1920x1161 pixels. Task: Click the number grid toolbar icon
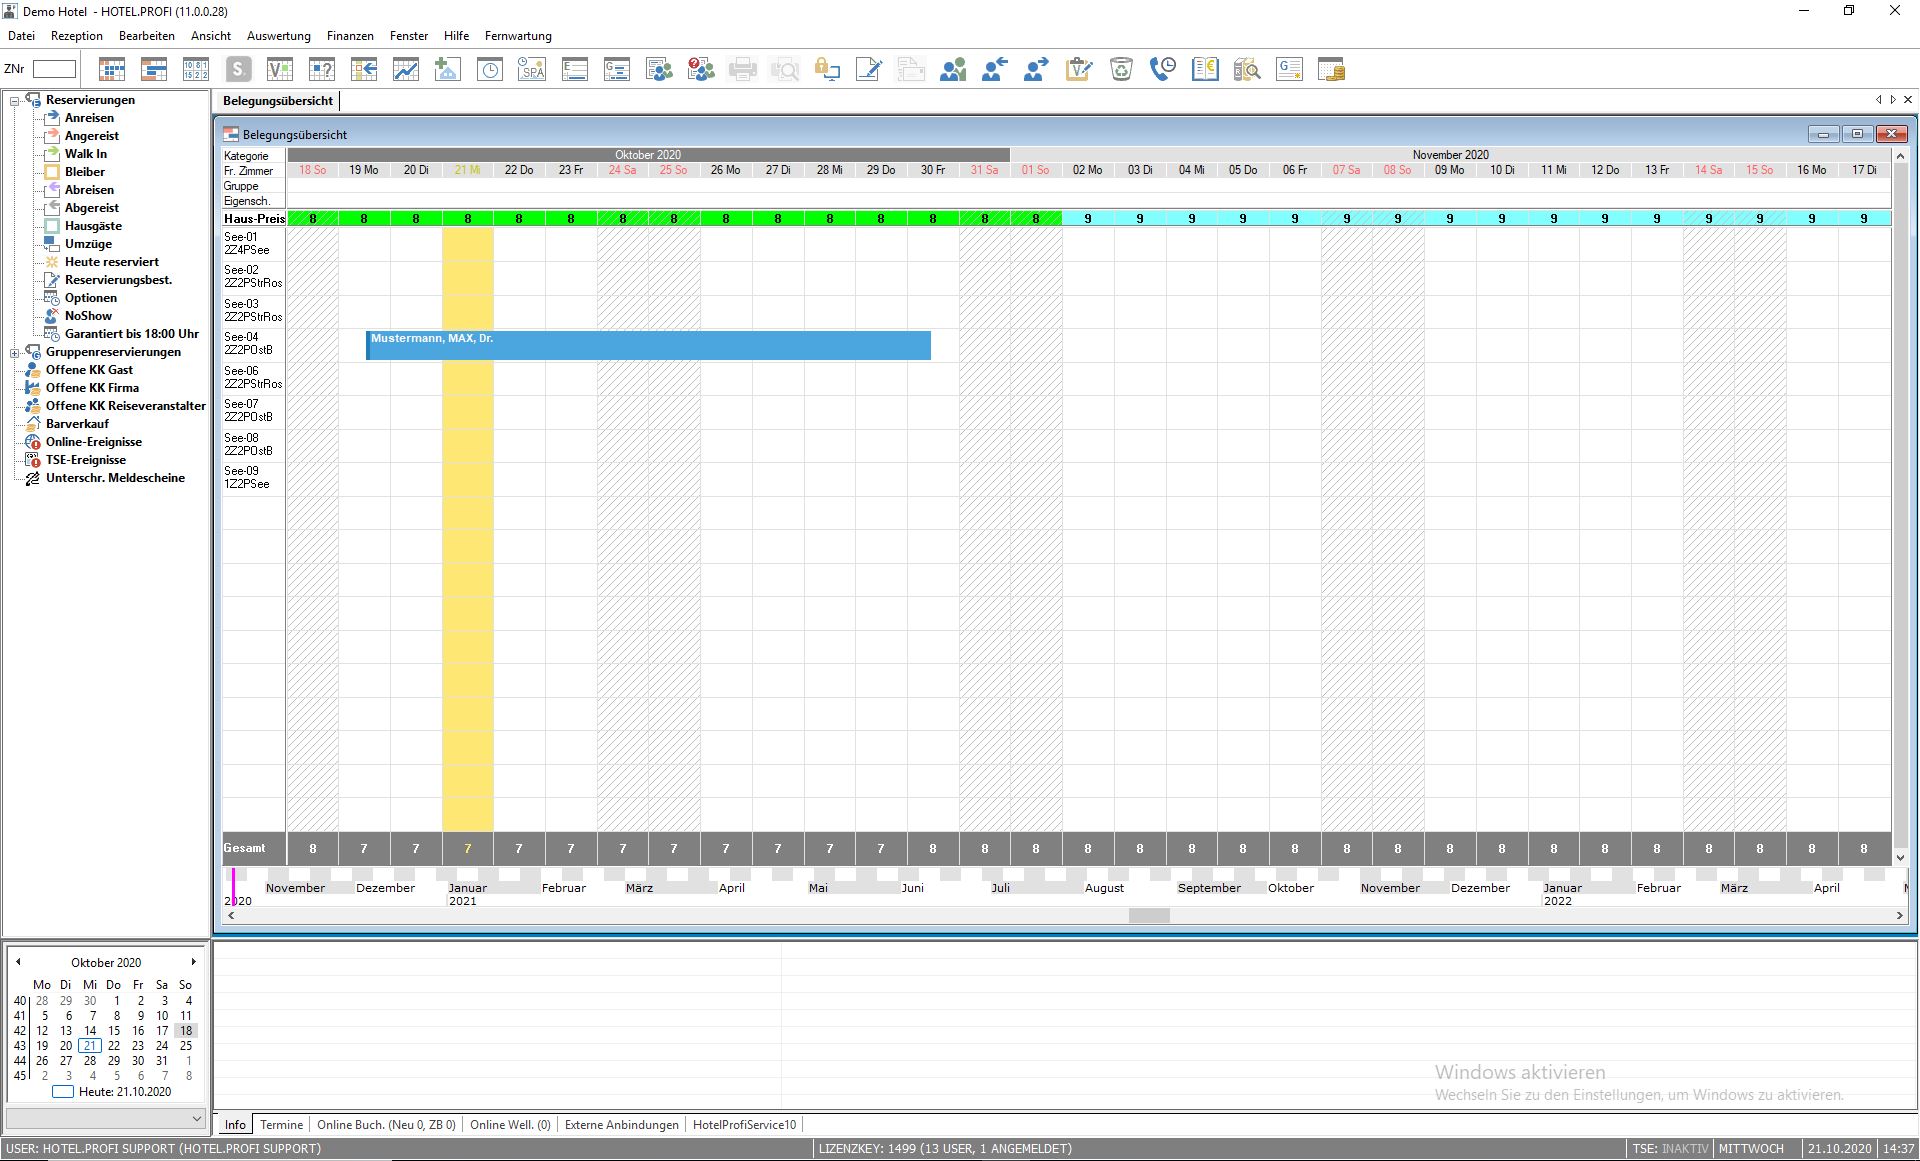196,69
